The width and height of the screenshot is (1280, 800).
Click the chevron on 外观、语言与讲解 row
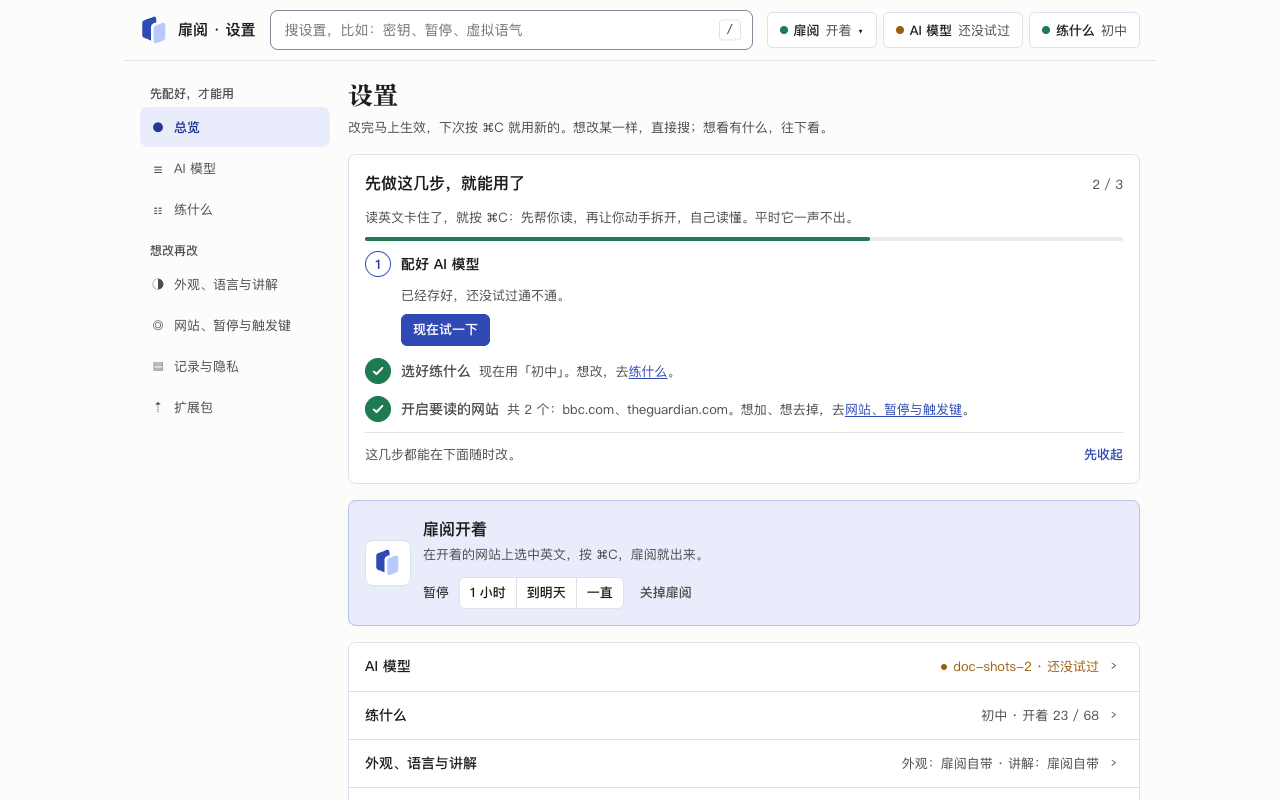pos(1114,763)
